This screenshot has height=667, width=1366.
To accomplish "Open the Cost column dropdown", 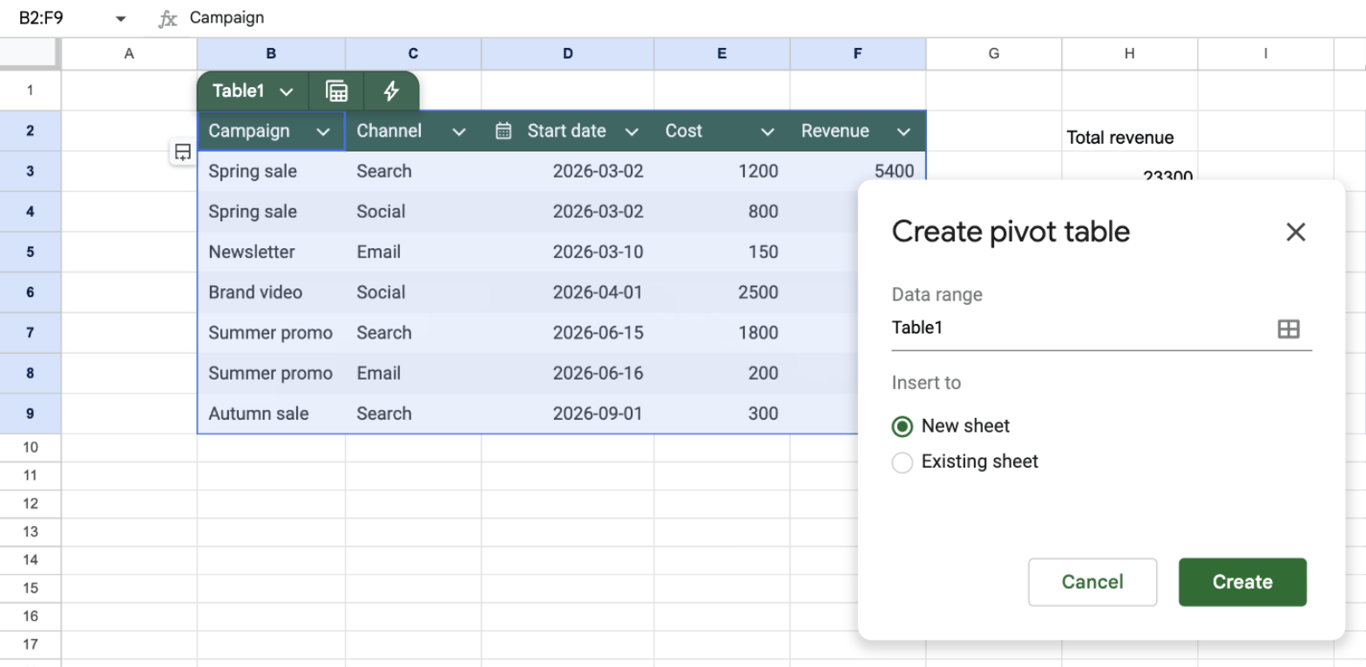I will coord(767,132).
